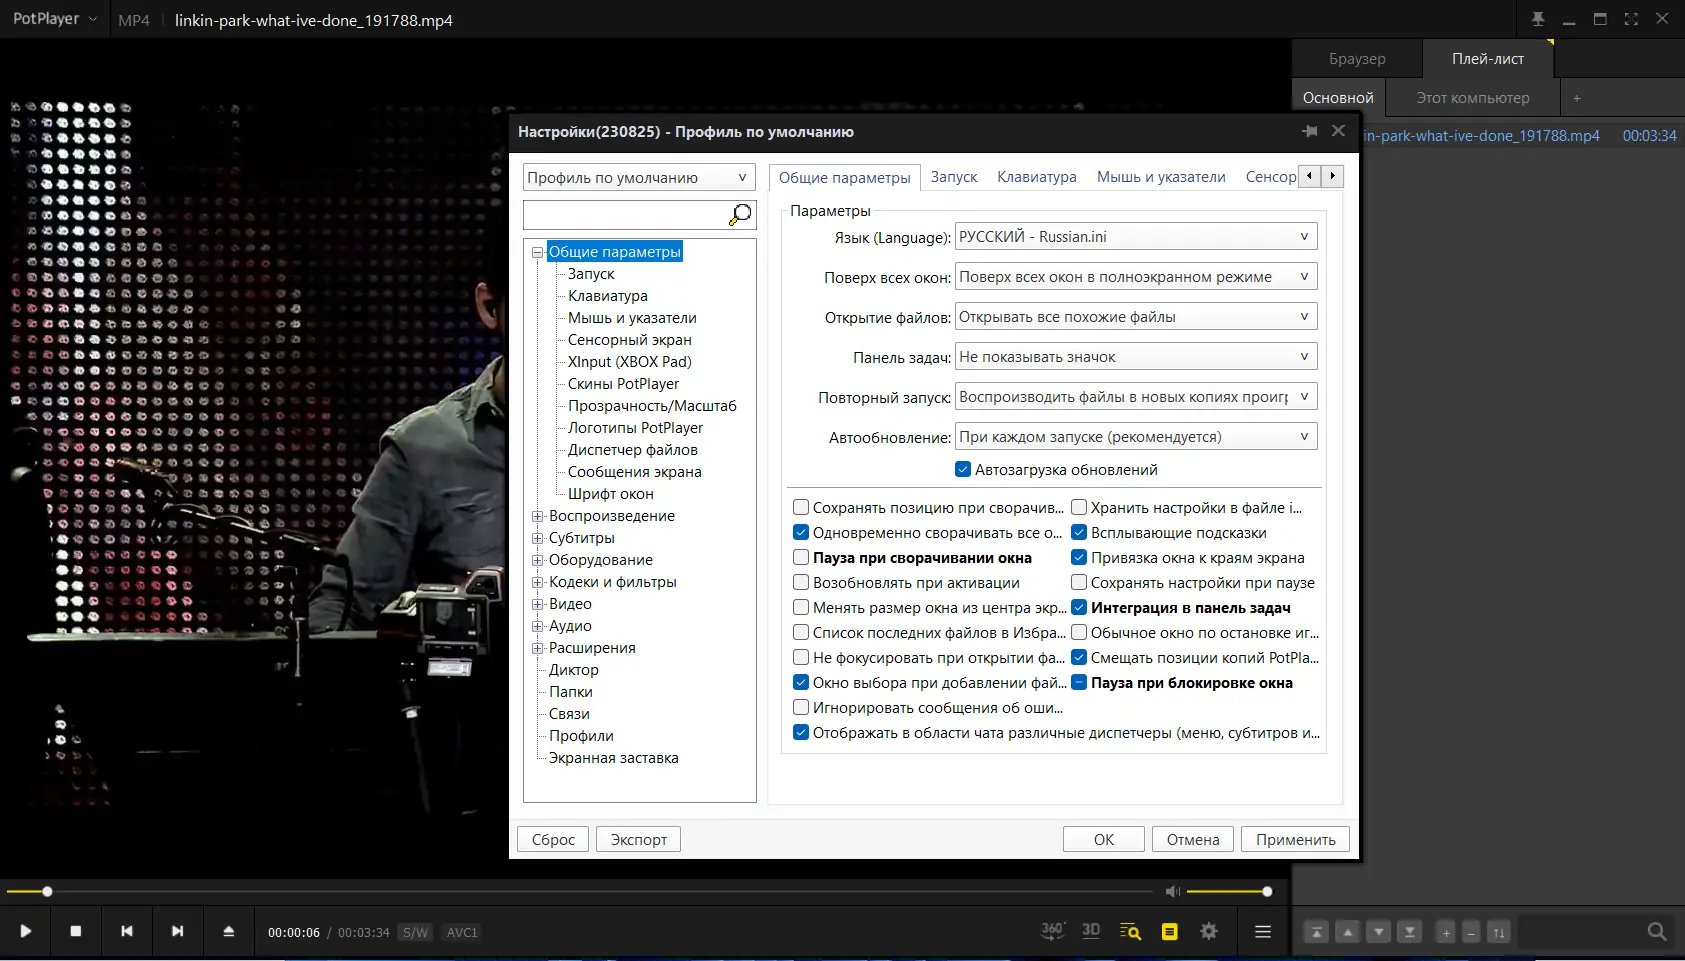Screen dimensions: 1685x961
Task: Click the 'Применить' button
Action: (1295, 839)
